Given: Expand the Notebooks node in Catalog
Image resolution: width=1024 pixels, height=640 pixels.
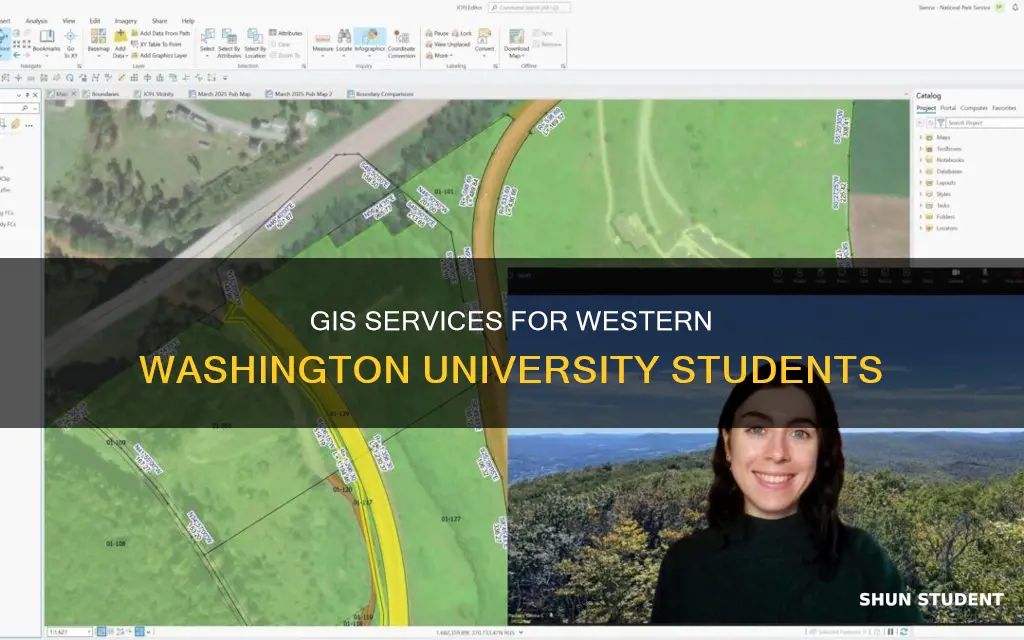Looking at the screenshot, I should (x=921, y=160).
